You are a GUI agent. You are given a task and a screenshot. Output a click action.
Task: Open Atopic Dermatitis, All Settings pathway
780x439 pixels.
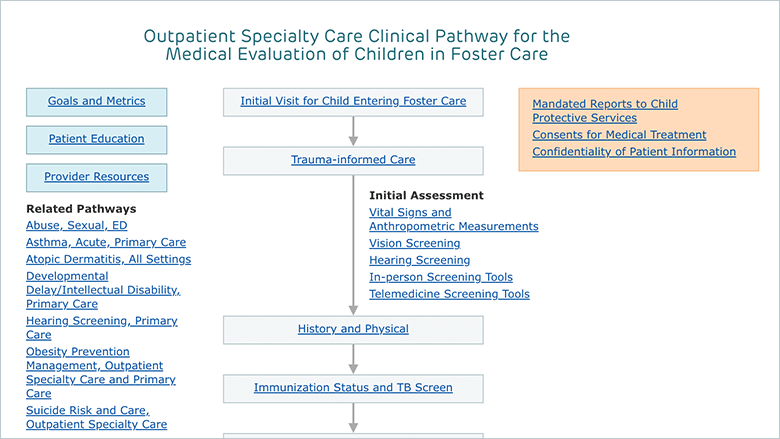point(108,259)
